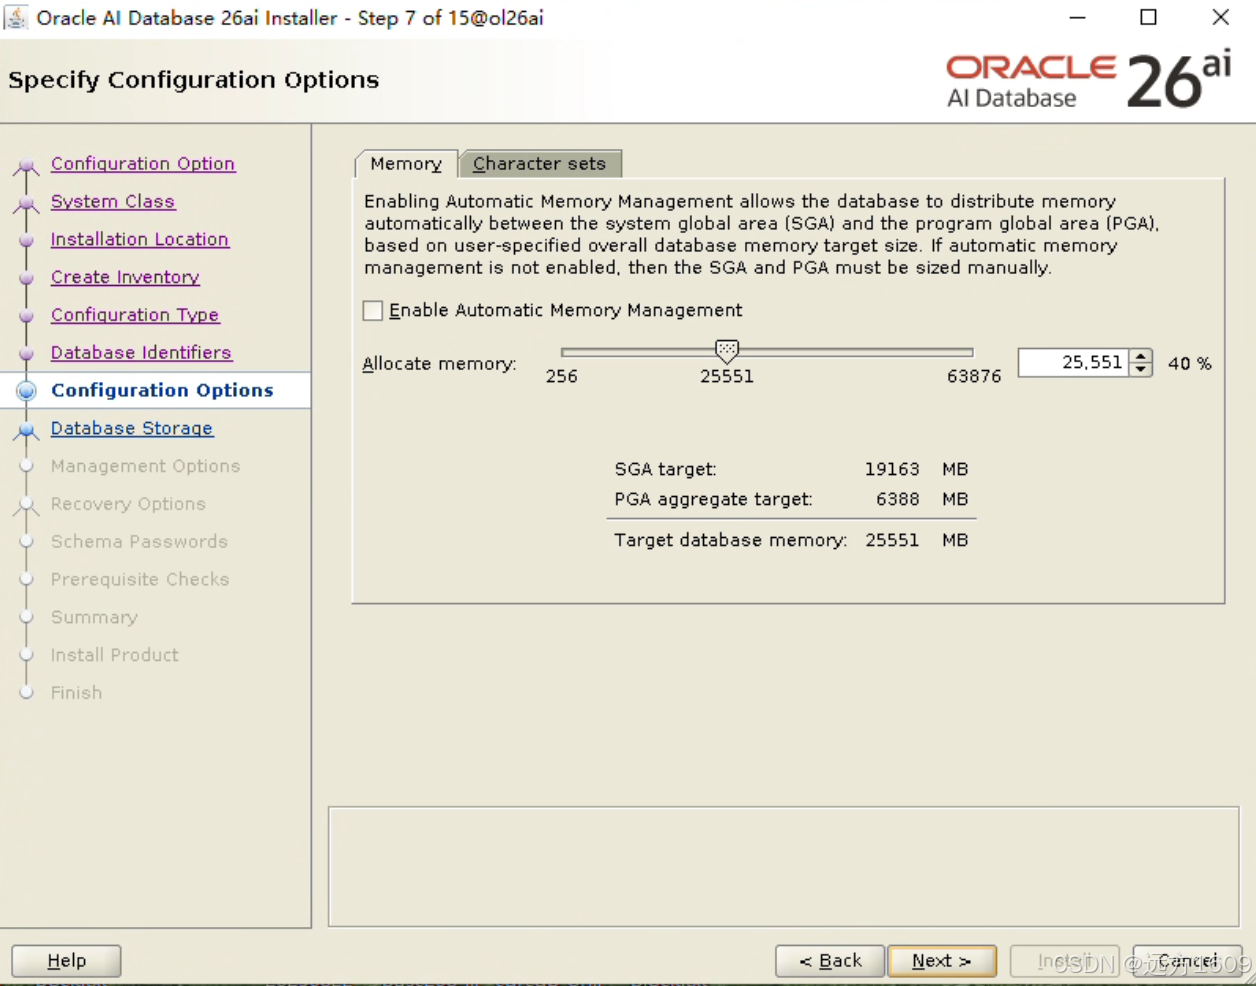Proceed with the Next button
Screen dimensions: 1256x986
pyautogui.click(x=942, y=961)
